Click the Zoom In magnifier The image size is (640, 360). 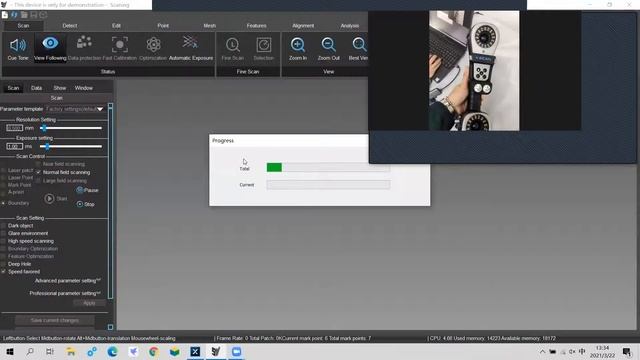(298, 44)
